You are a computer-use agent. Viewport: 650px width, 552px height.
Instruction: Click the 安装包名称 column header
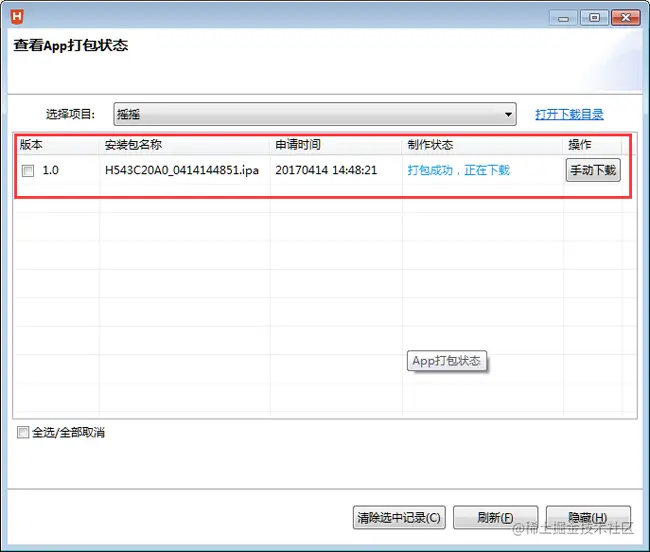coord(184,145)
